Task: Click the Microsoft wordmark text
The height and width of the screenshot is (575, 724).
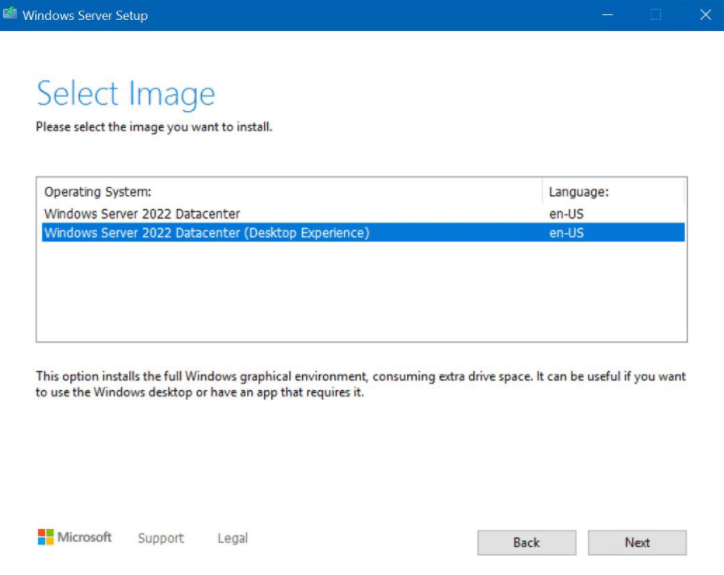Action: coord(84,538)
